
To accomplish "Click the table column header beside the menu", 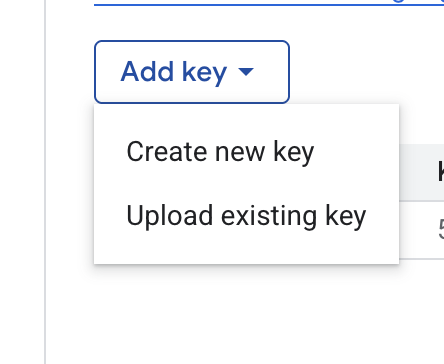I will [441, 172].
